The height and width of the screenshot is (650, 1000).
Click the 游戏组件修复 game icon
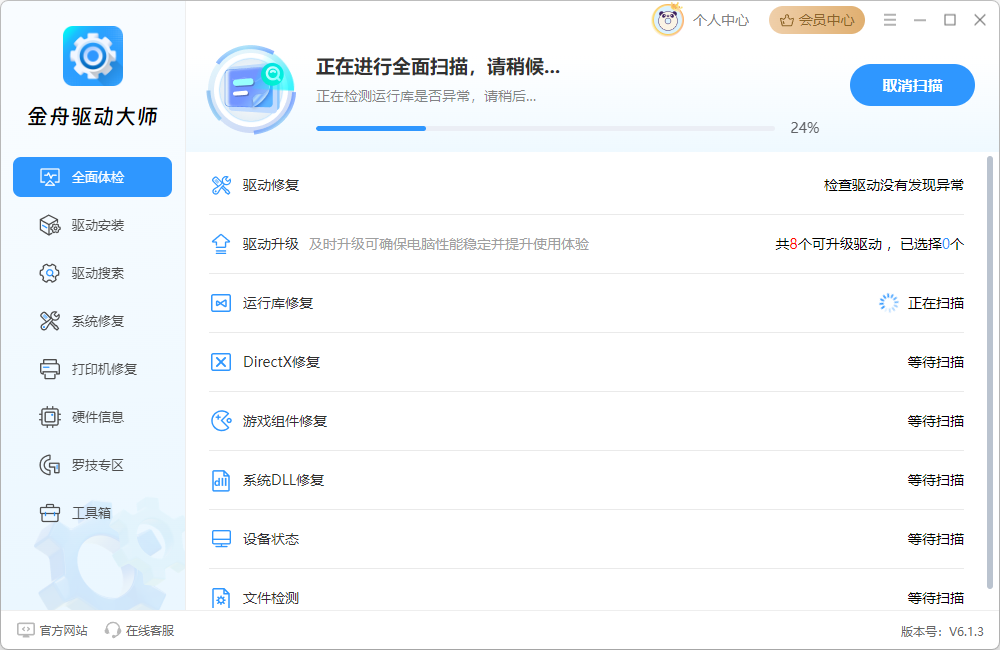click(x=221, y=421)
